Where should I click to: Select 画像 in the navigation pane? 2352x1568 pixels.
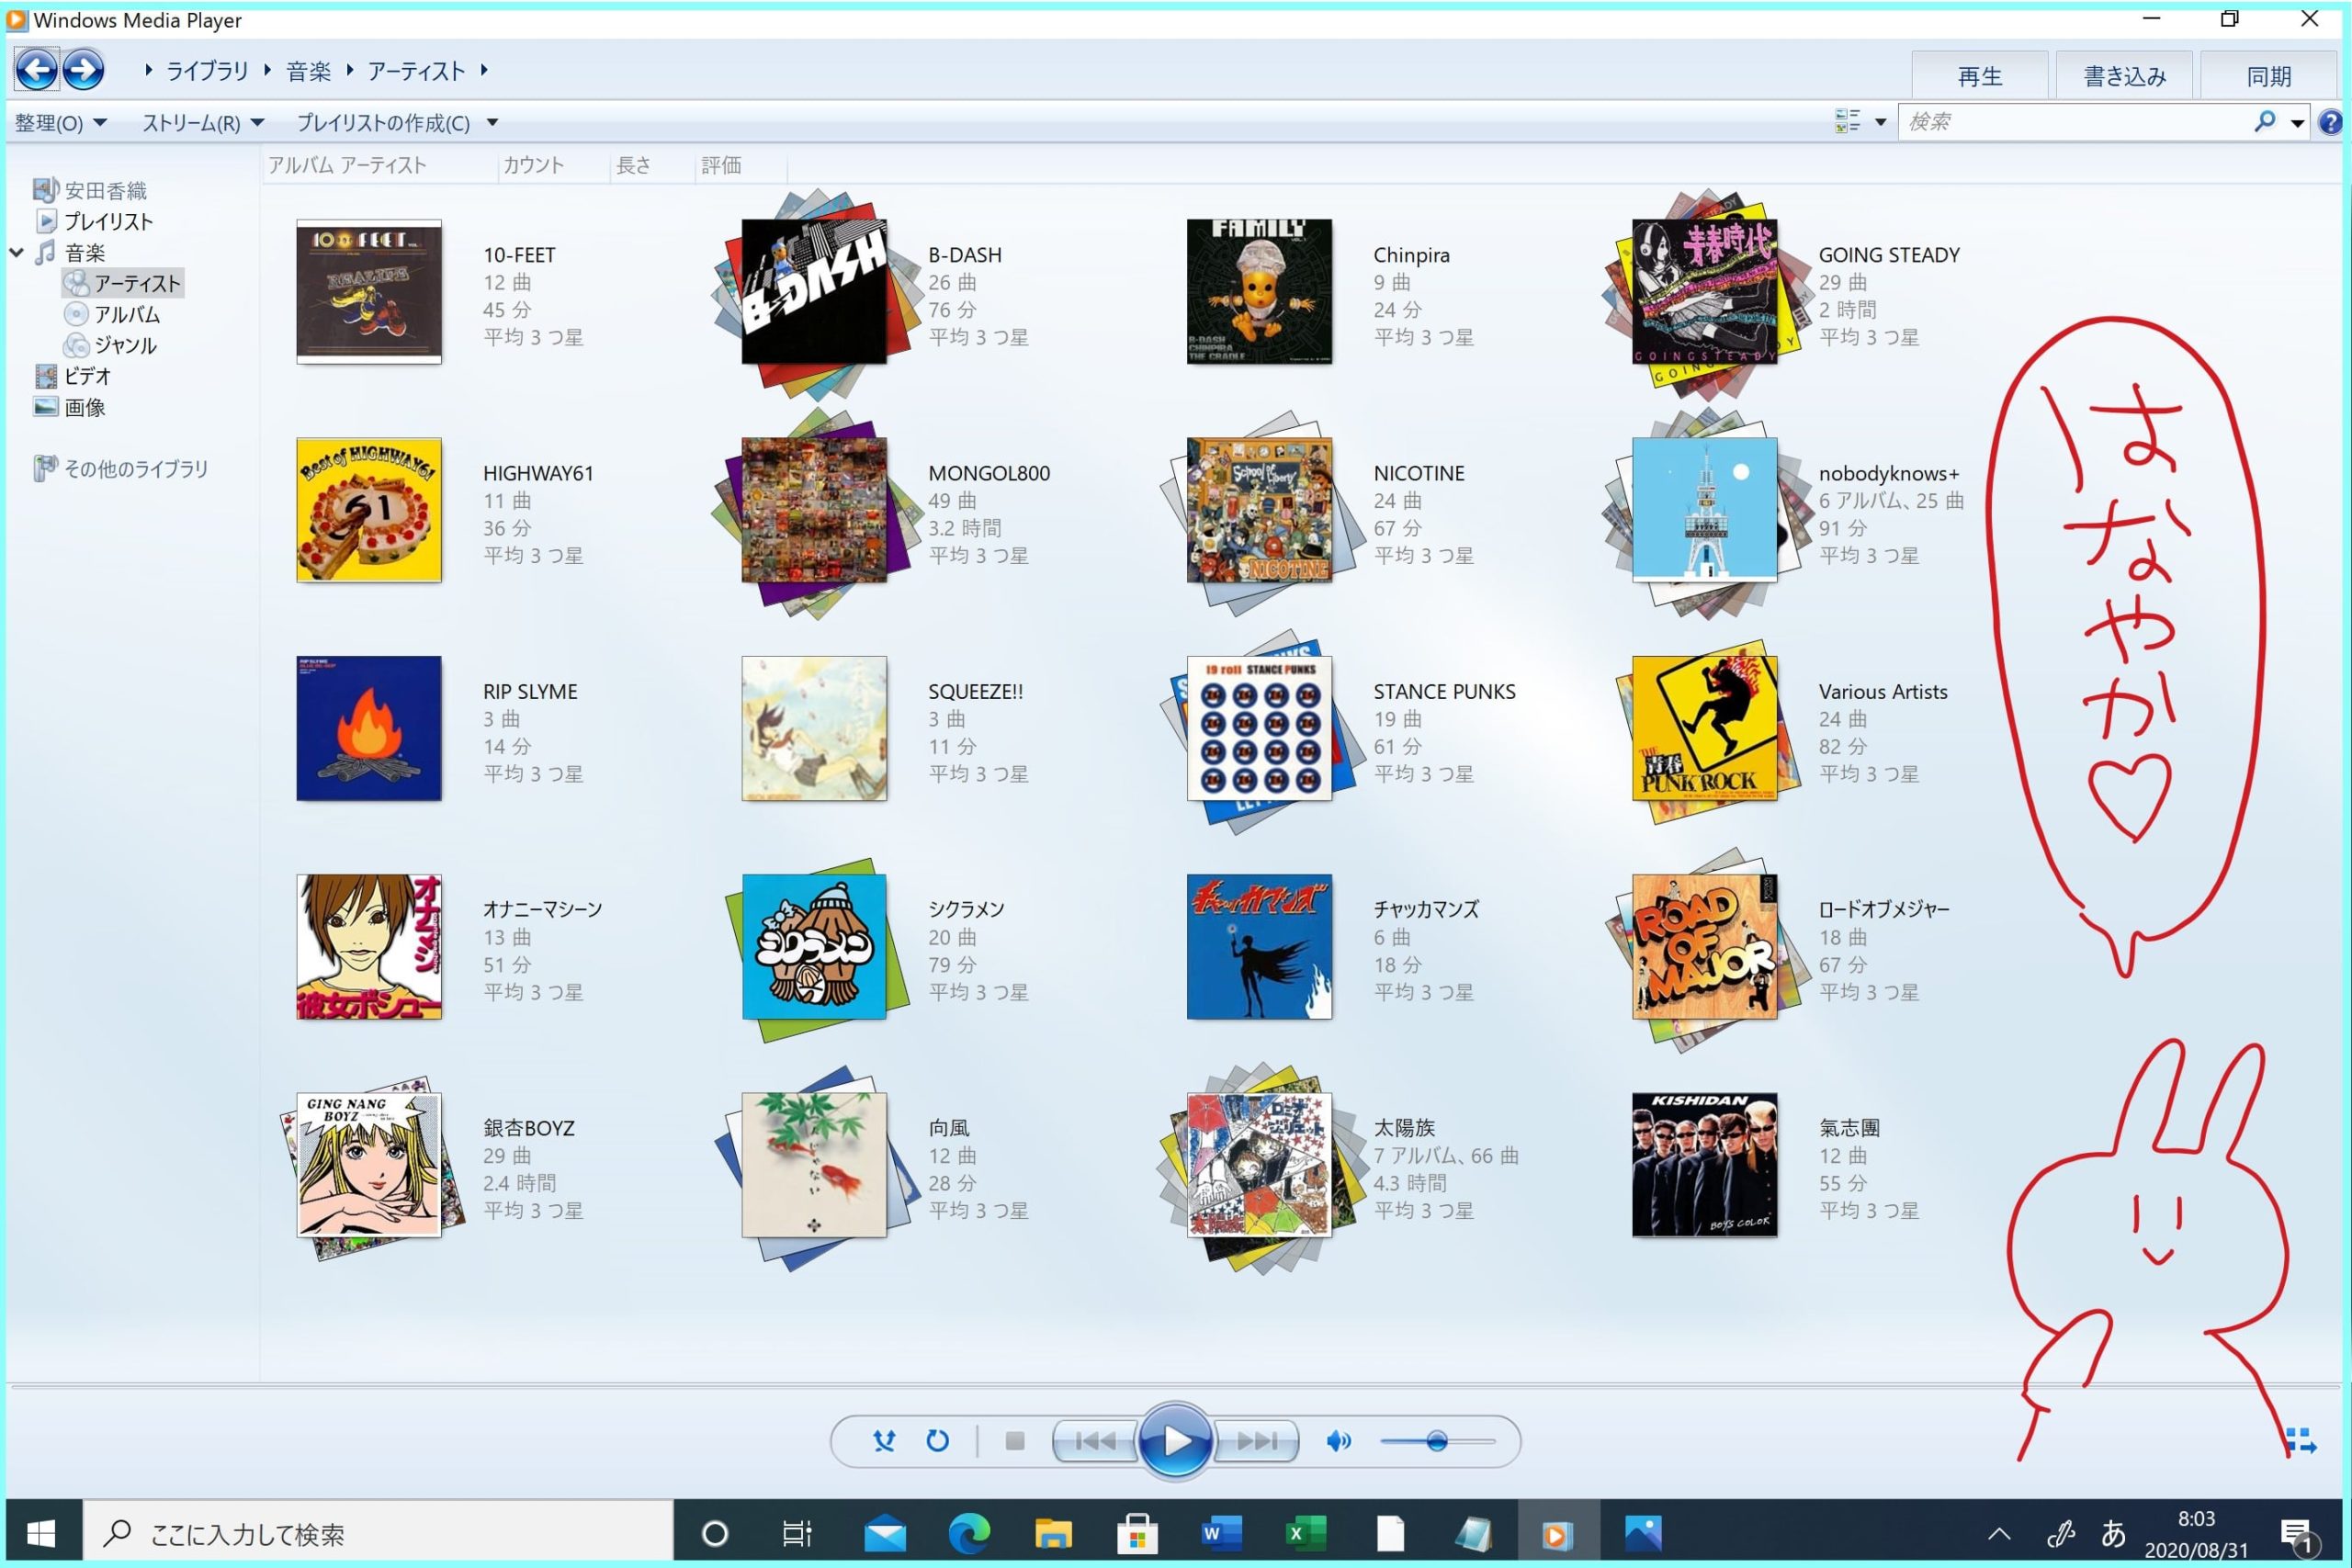(x=85, y=407)
